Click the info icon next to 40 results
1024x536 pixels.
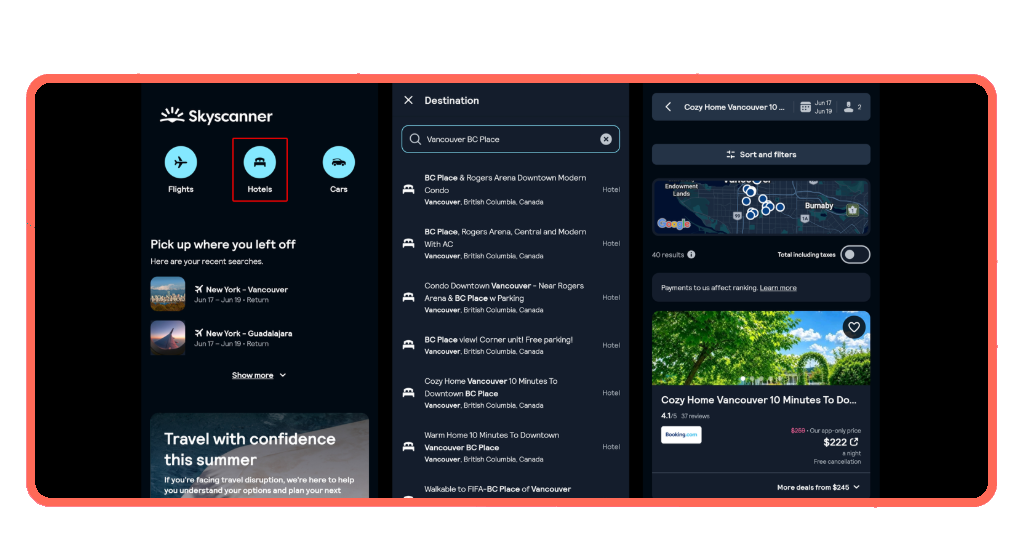(691, 255)
